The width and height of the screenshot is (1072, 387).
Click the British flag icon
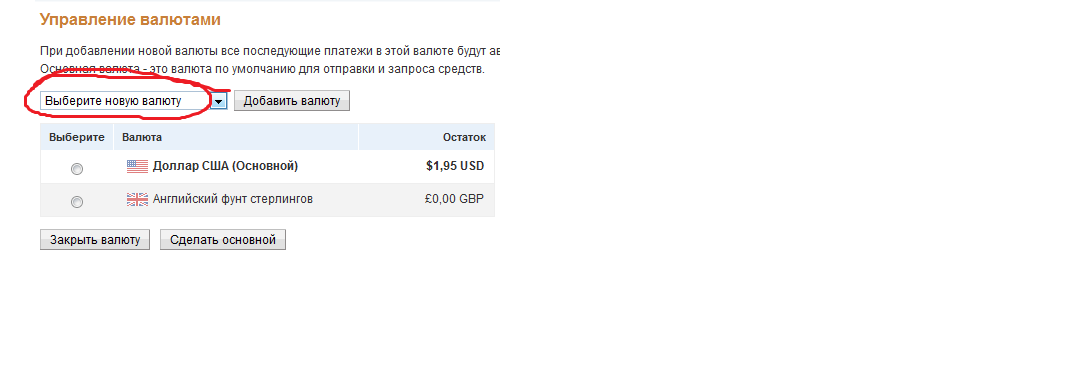[137, 200]
